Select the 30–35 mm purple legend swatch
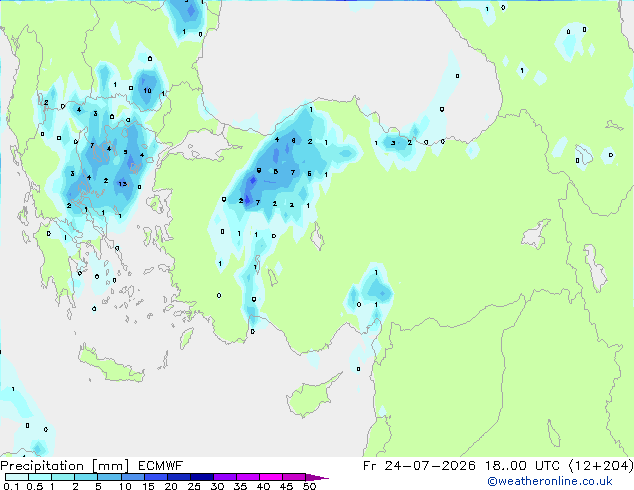Screen dimensions: 634x490 [224, 477]
